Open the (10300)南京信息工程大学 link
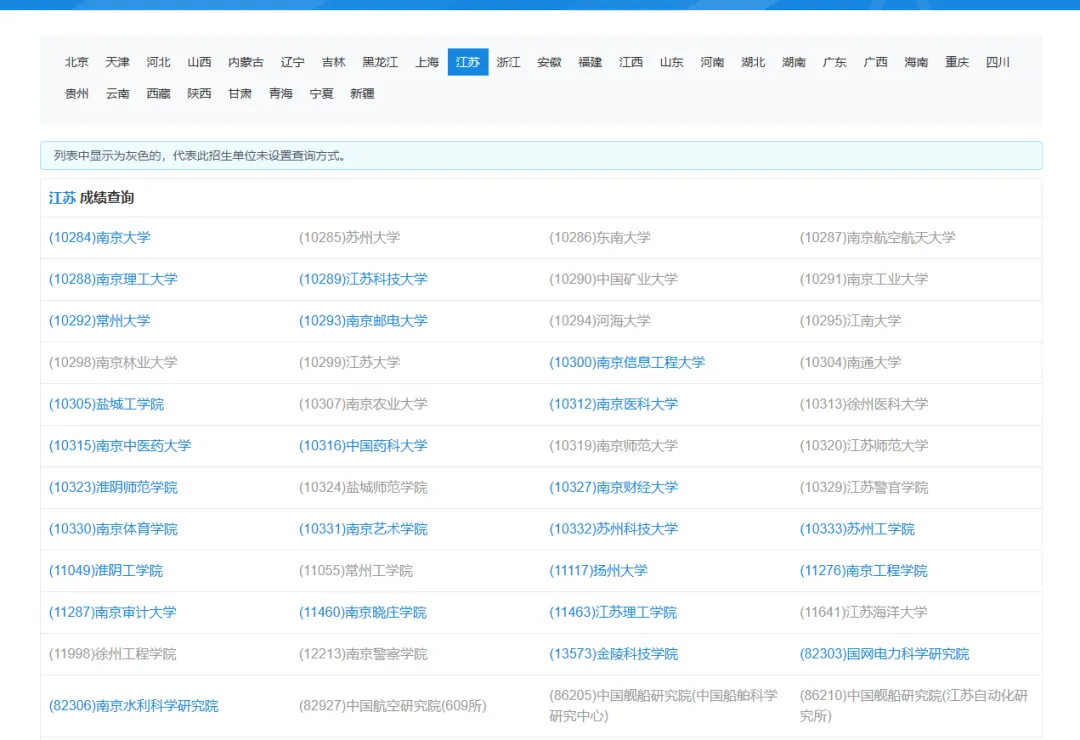The image size is (1080, 740). 627,362
